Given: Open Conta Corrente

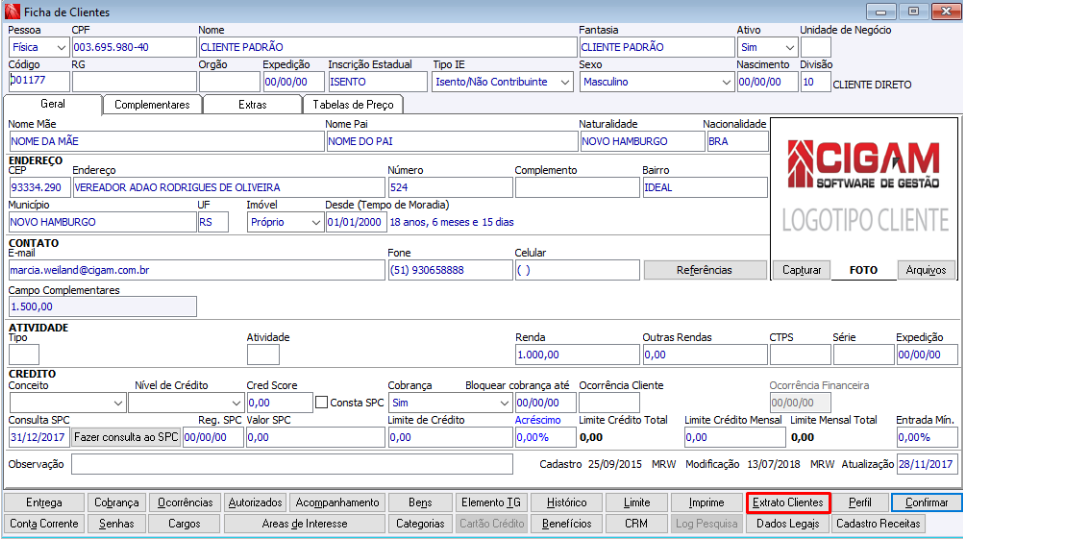Looking at the screenshot, I should pyautogui.click(x=44, y=523).
